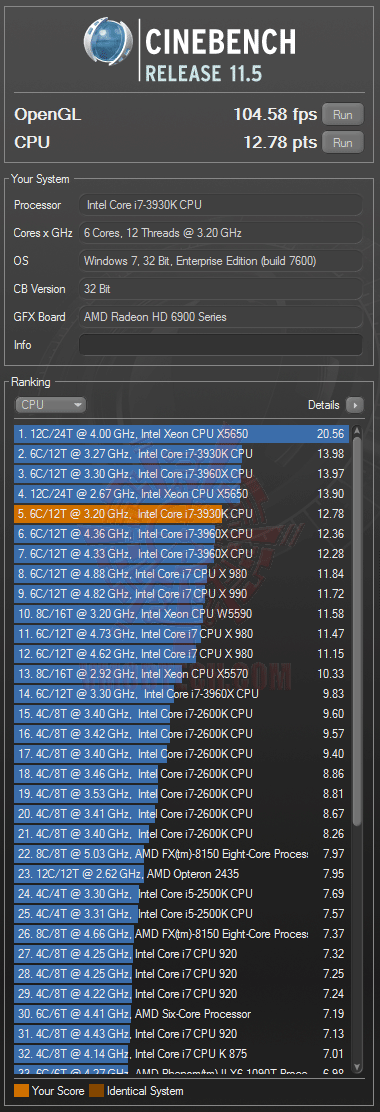Click scrollbar up arrow in ranking list
380x1112 pixels.
point(357,430)
